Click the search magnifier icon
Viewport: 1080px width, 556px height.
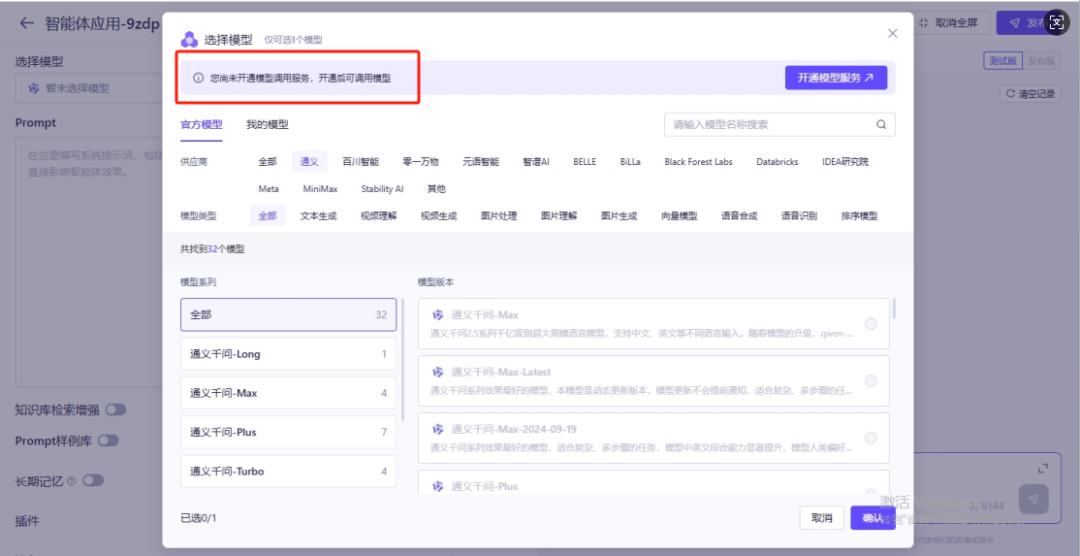point(881,125)
